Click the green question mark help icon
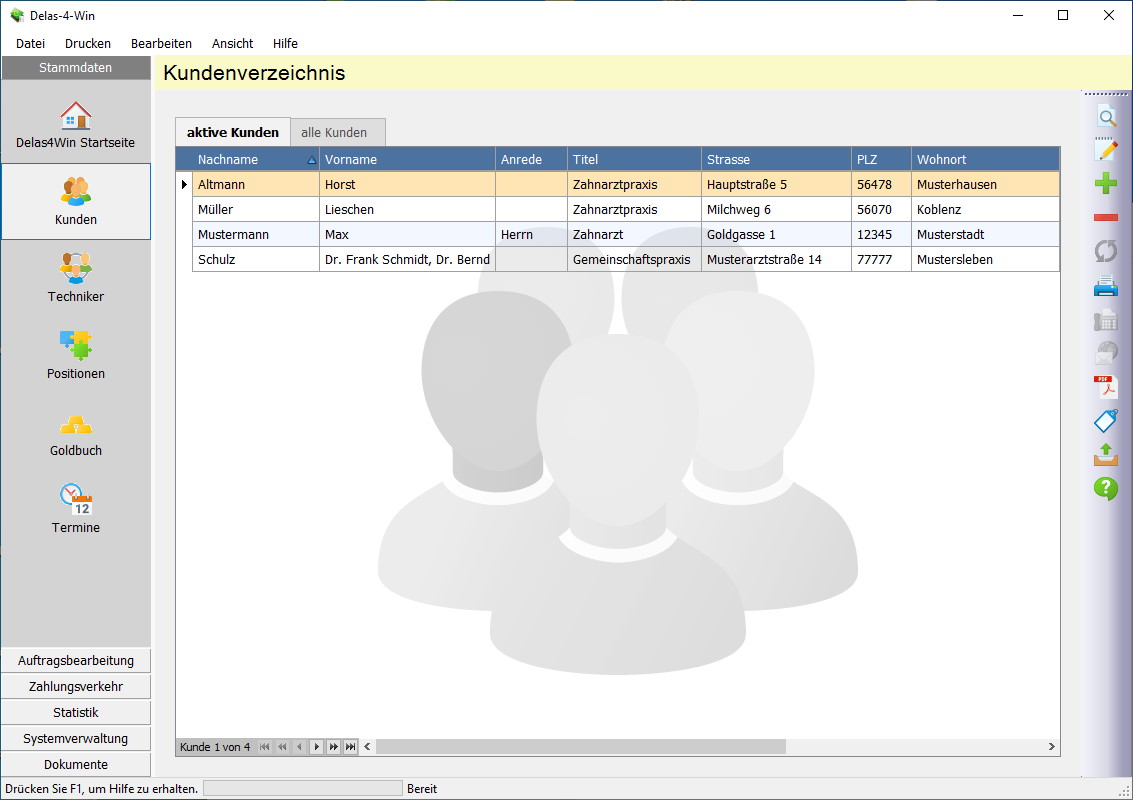This screenshot has width=1133, height=800. click(x=1106, y=488)
